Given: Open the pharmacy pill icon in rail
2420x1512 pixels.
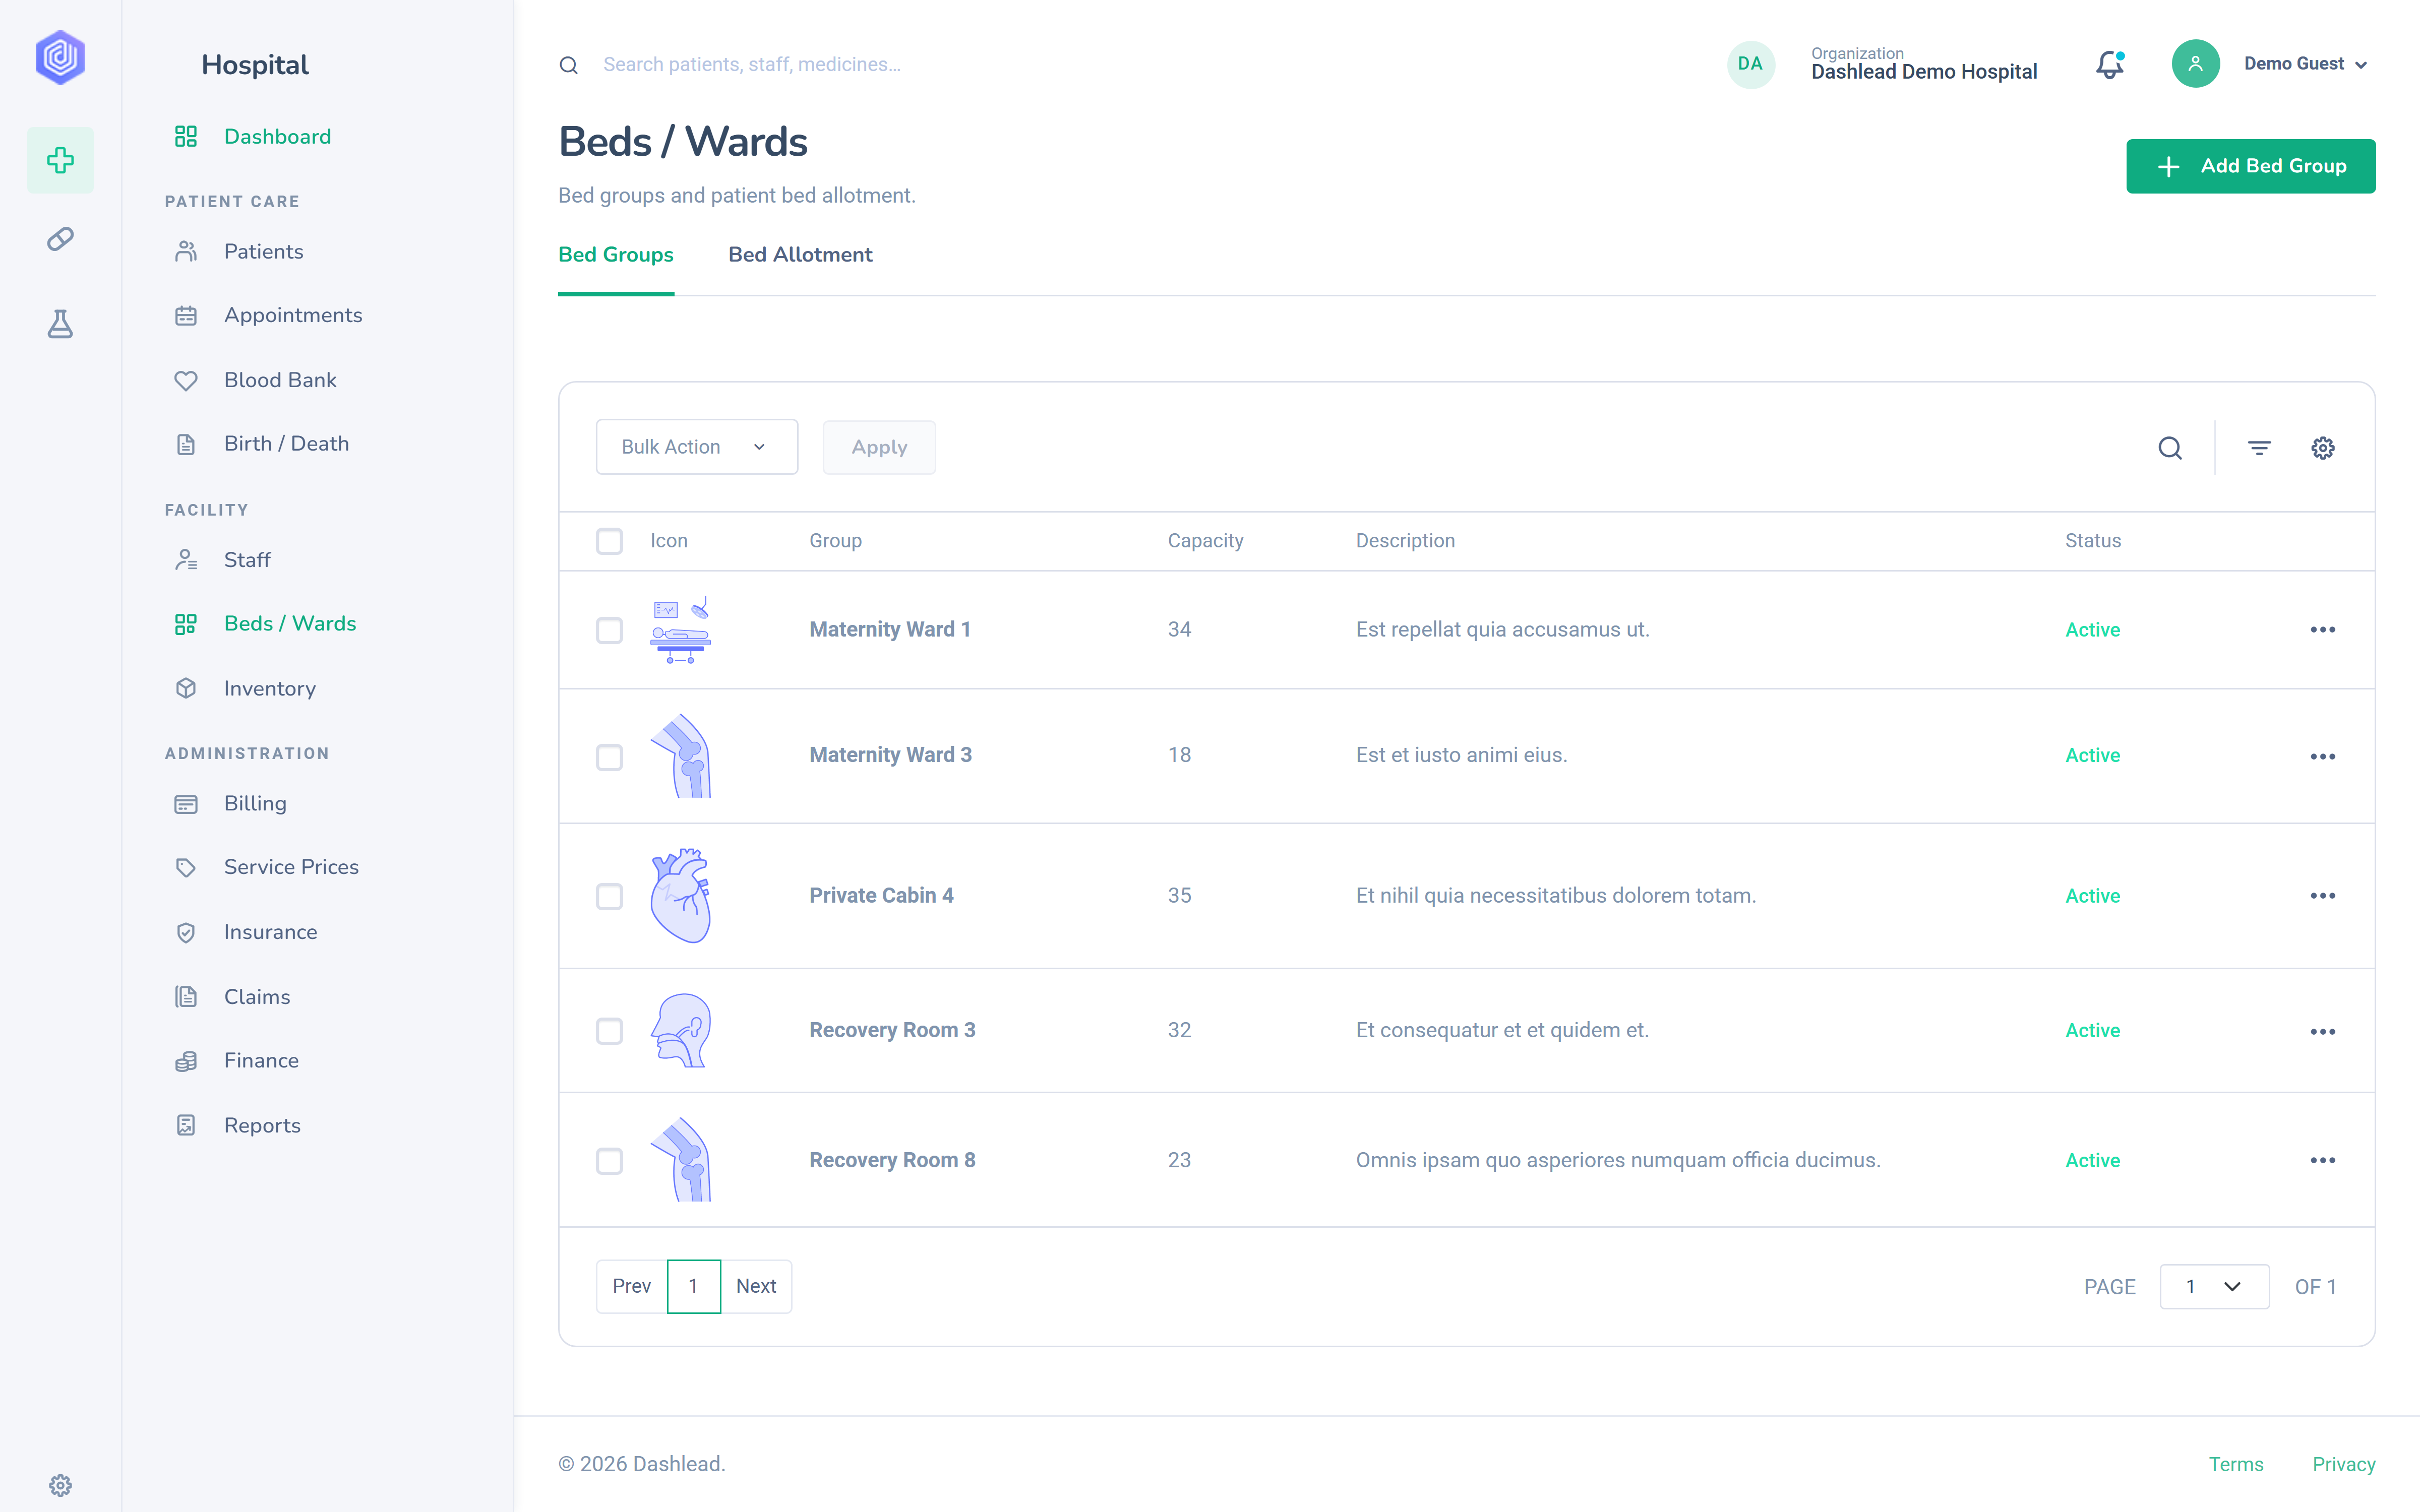Looking at the screenshot, I should point(60,239).
